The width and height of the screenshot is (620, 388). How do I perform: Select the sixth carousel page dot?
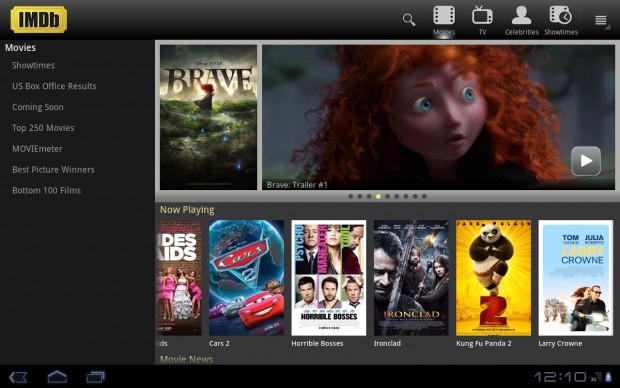pyautogui.click(x=397, y=197)
